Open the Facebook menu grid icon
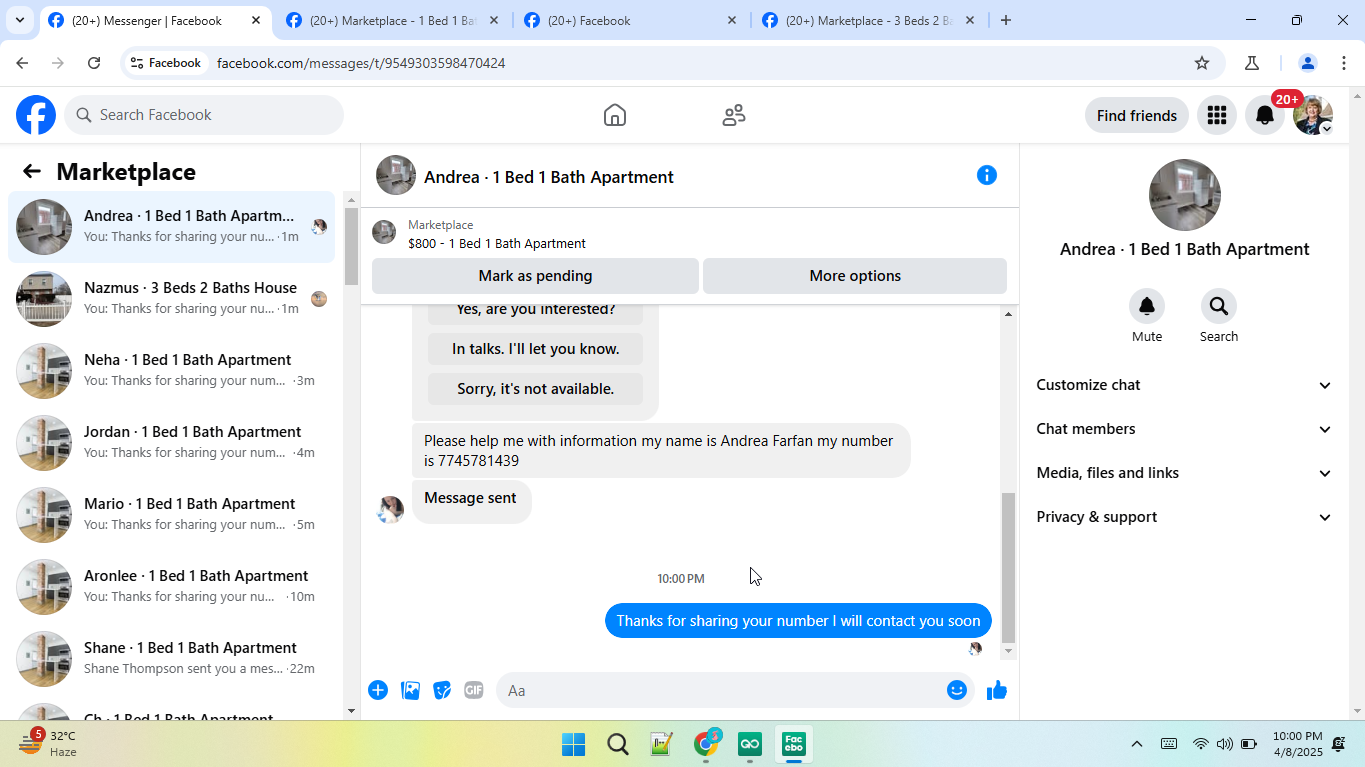The width and height of the screenshot is (1365, 767). [1217, 115]
